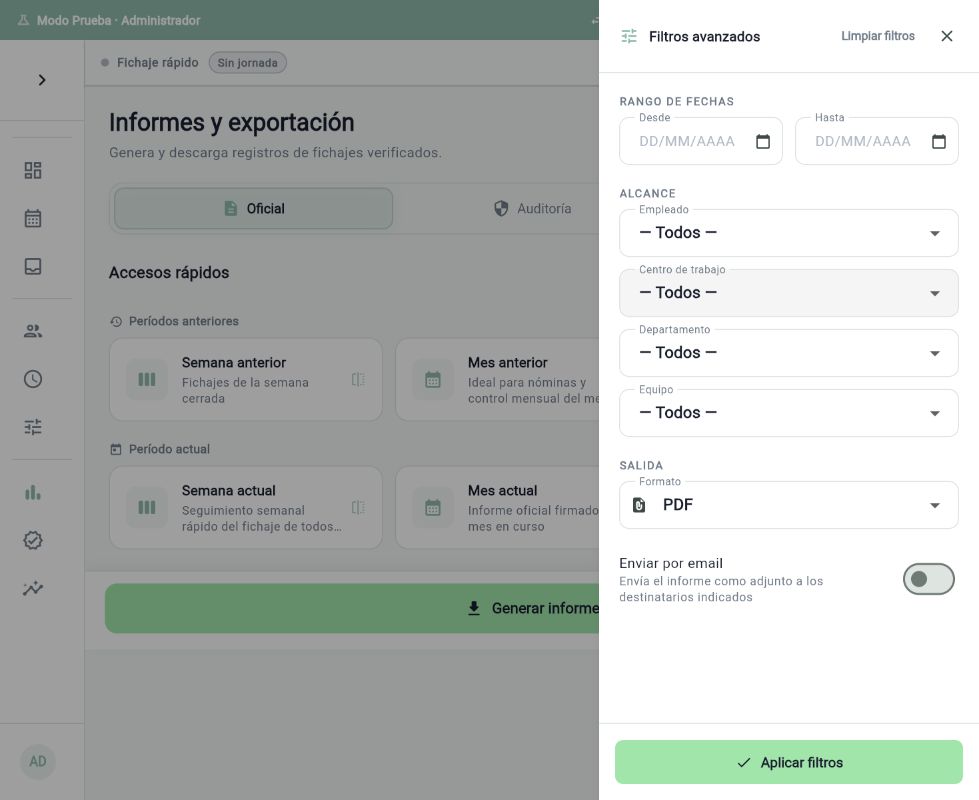The width and height of the screenshot is (979, 800).
Task: Focus the Desde date input field
Action: [701, 142]
